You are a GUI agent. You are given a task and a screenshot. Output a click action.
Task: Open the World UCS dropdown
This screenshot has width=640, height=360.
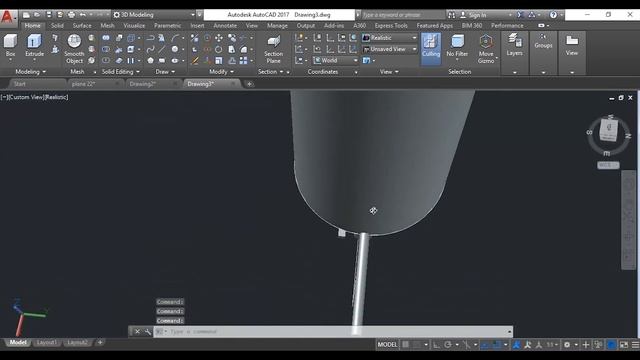(x=336, y=60)
